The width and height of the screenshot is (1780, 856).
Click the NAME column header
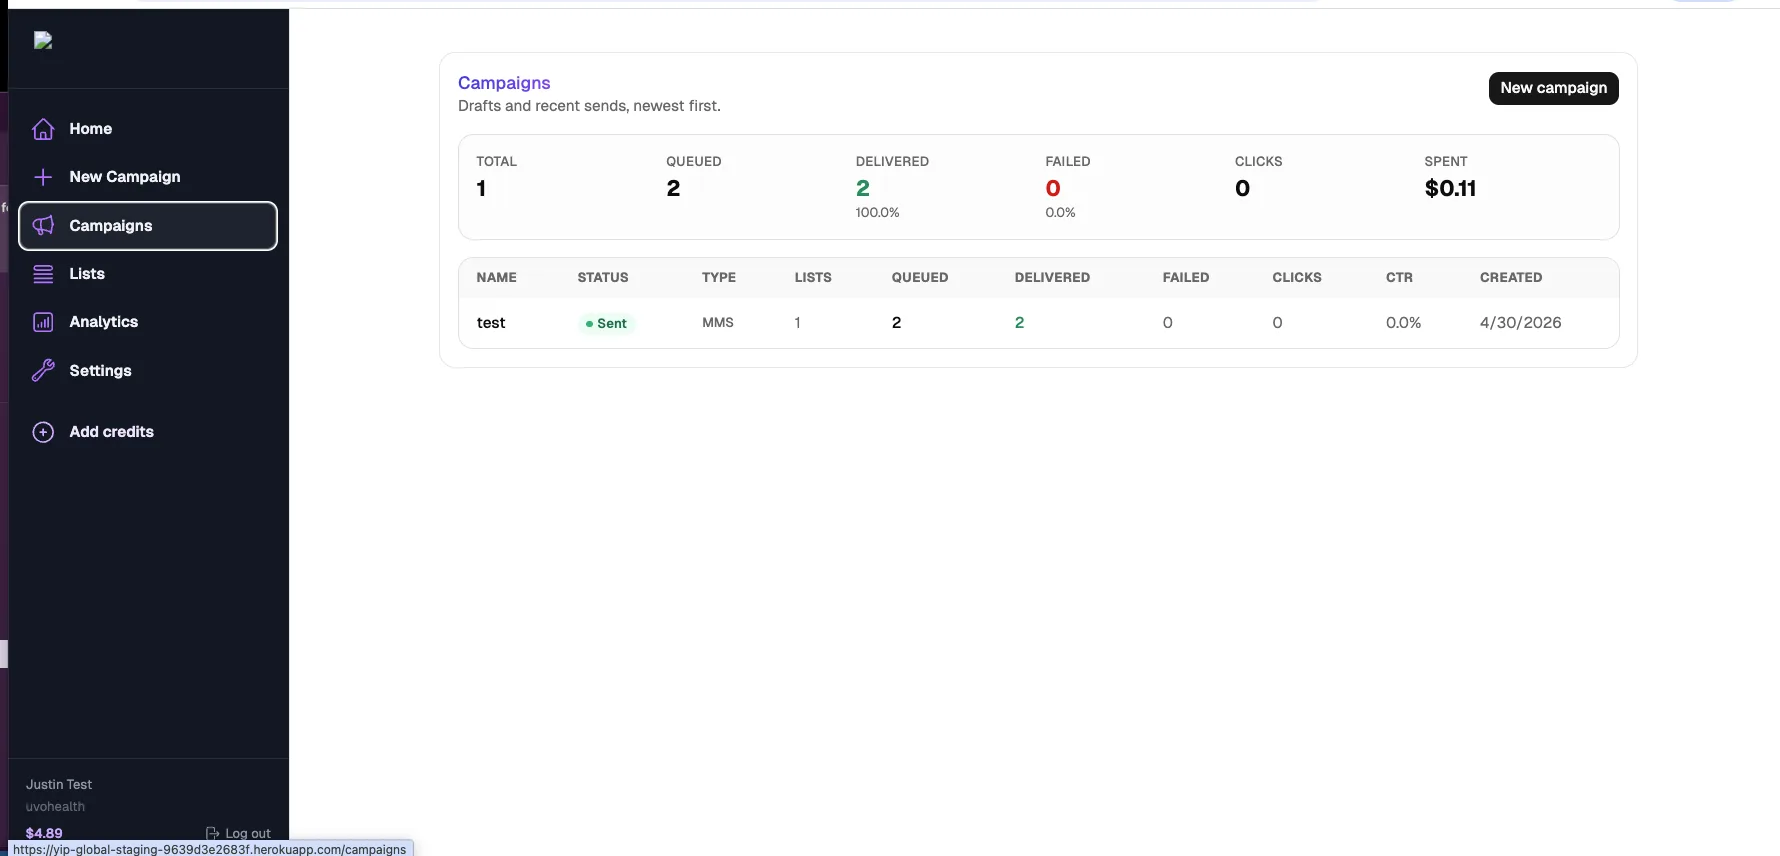pos(496,277)
